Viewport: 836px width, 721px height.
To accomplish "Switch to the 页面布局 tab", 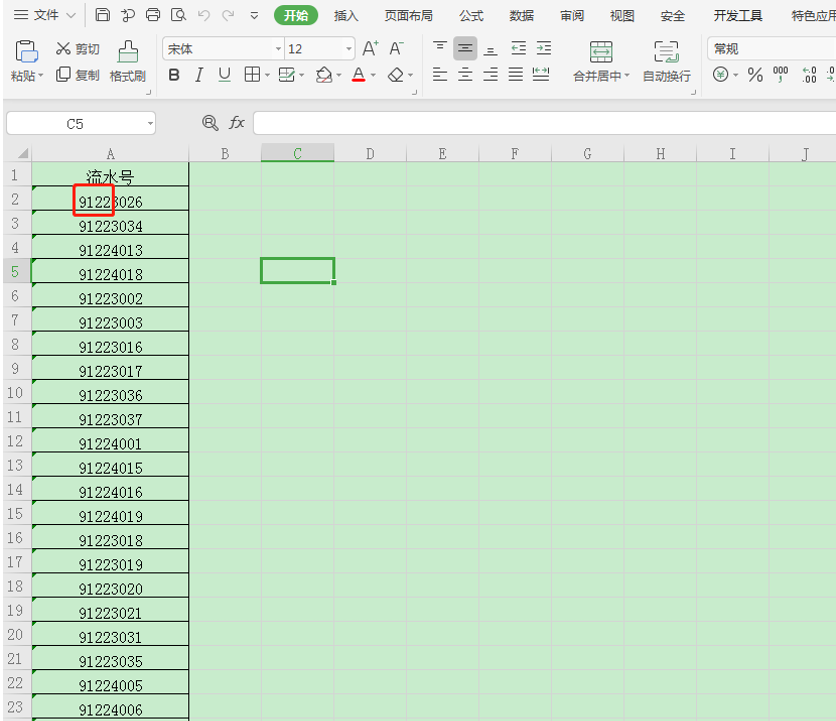I will 408,15.
